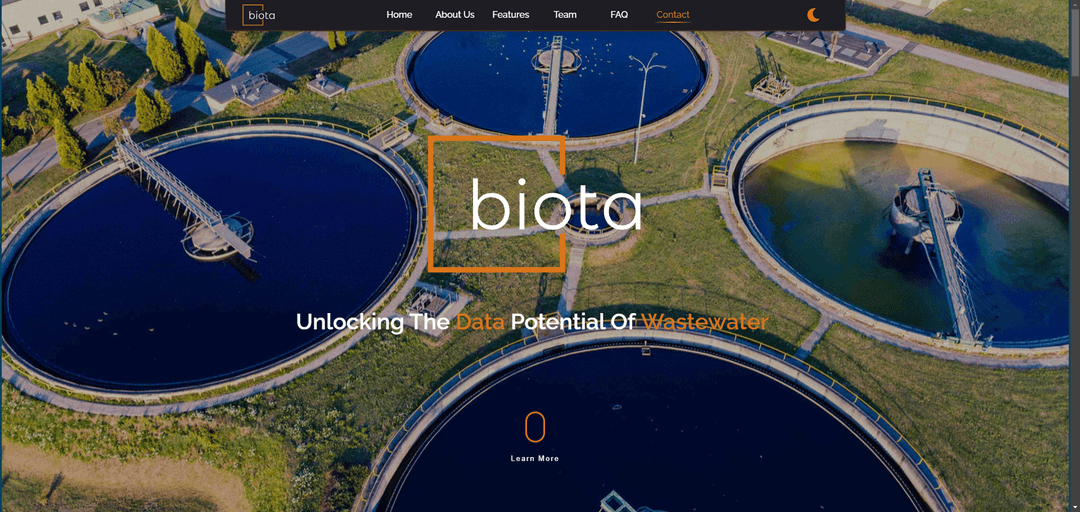Select Team in the navigation bar
Screen dimensions: 1080x512
pyautogui.click(x=565, y=14)
